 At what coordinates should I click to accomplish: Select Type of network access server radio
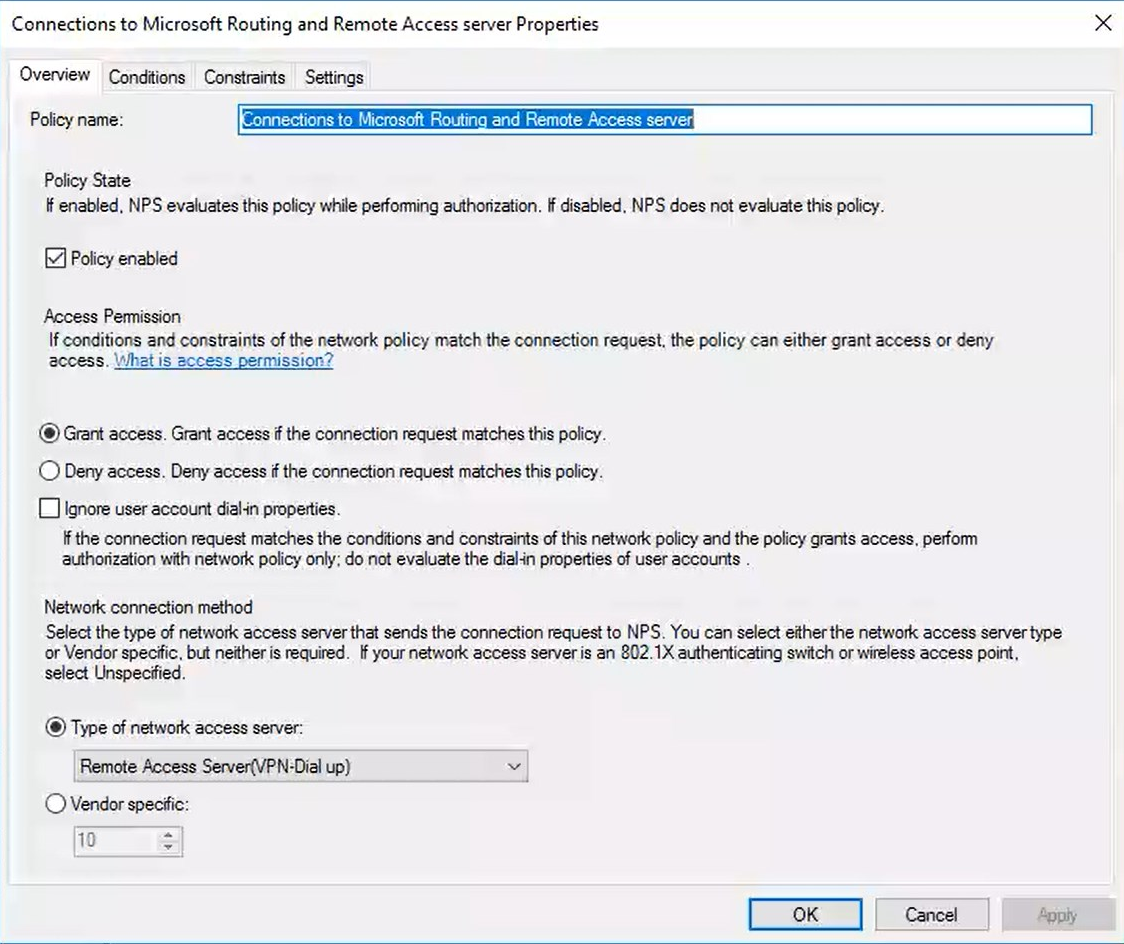[x=57, y=728]
